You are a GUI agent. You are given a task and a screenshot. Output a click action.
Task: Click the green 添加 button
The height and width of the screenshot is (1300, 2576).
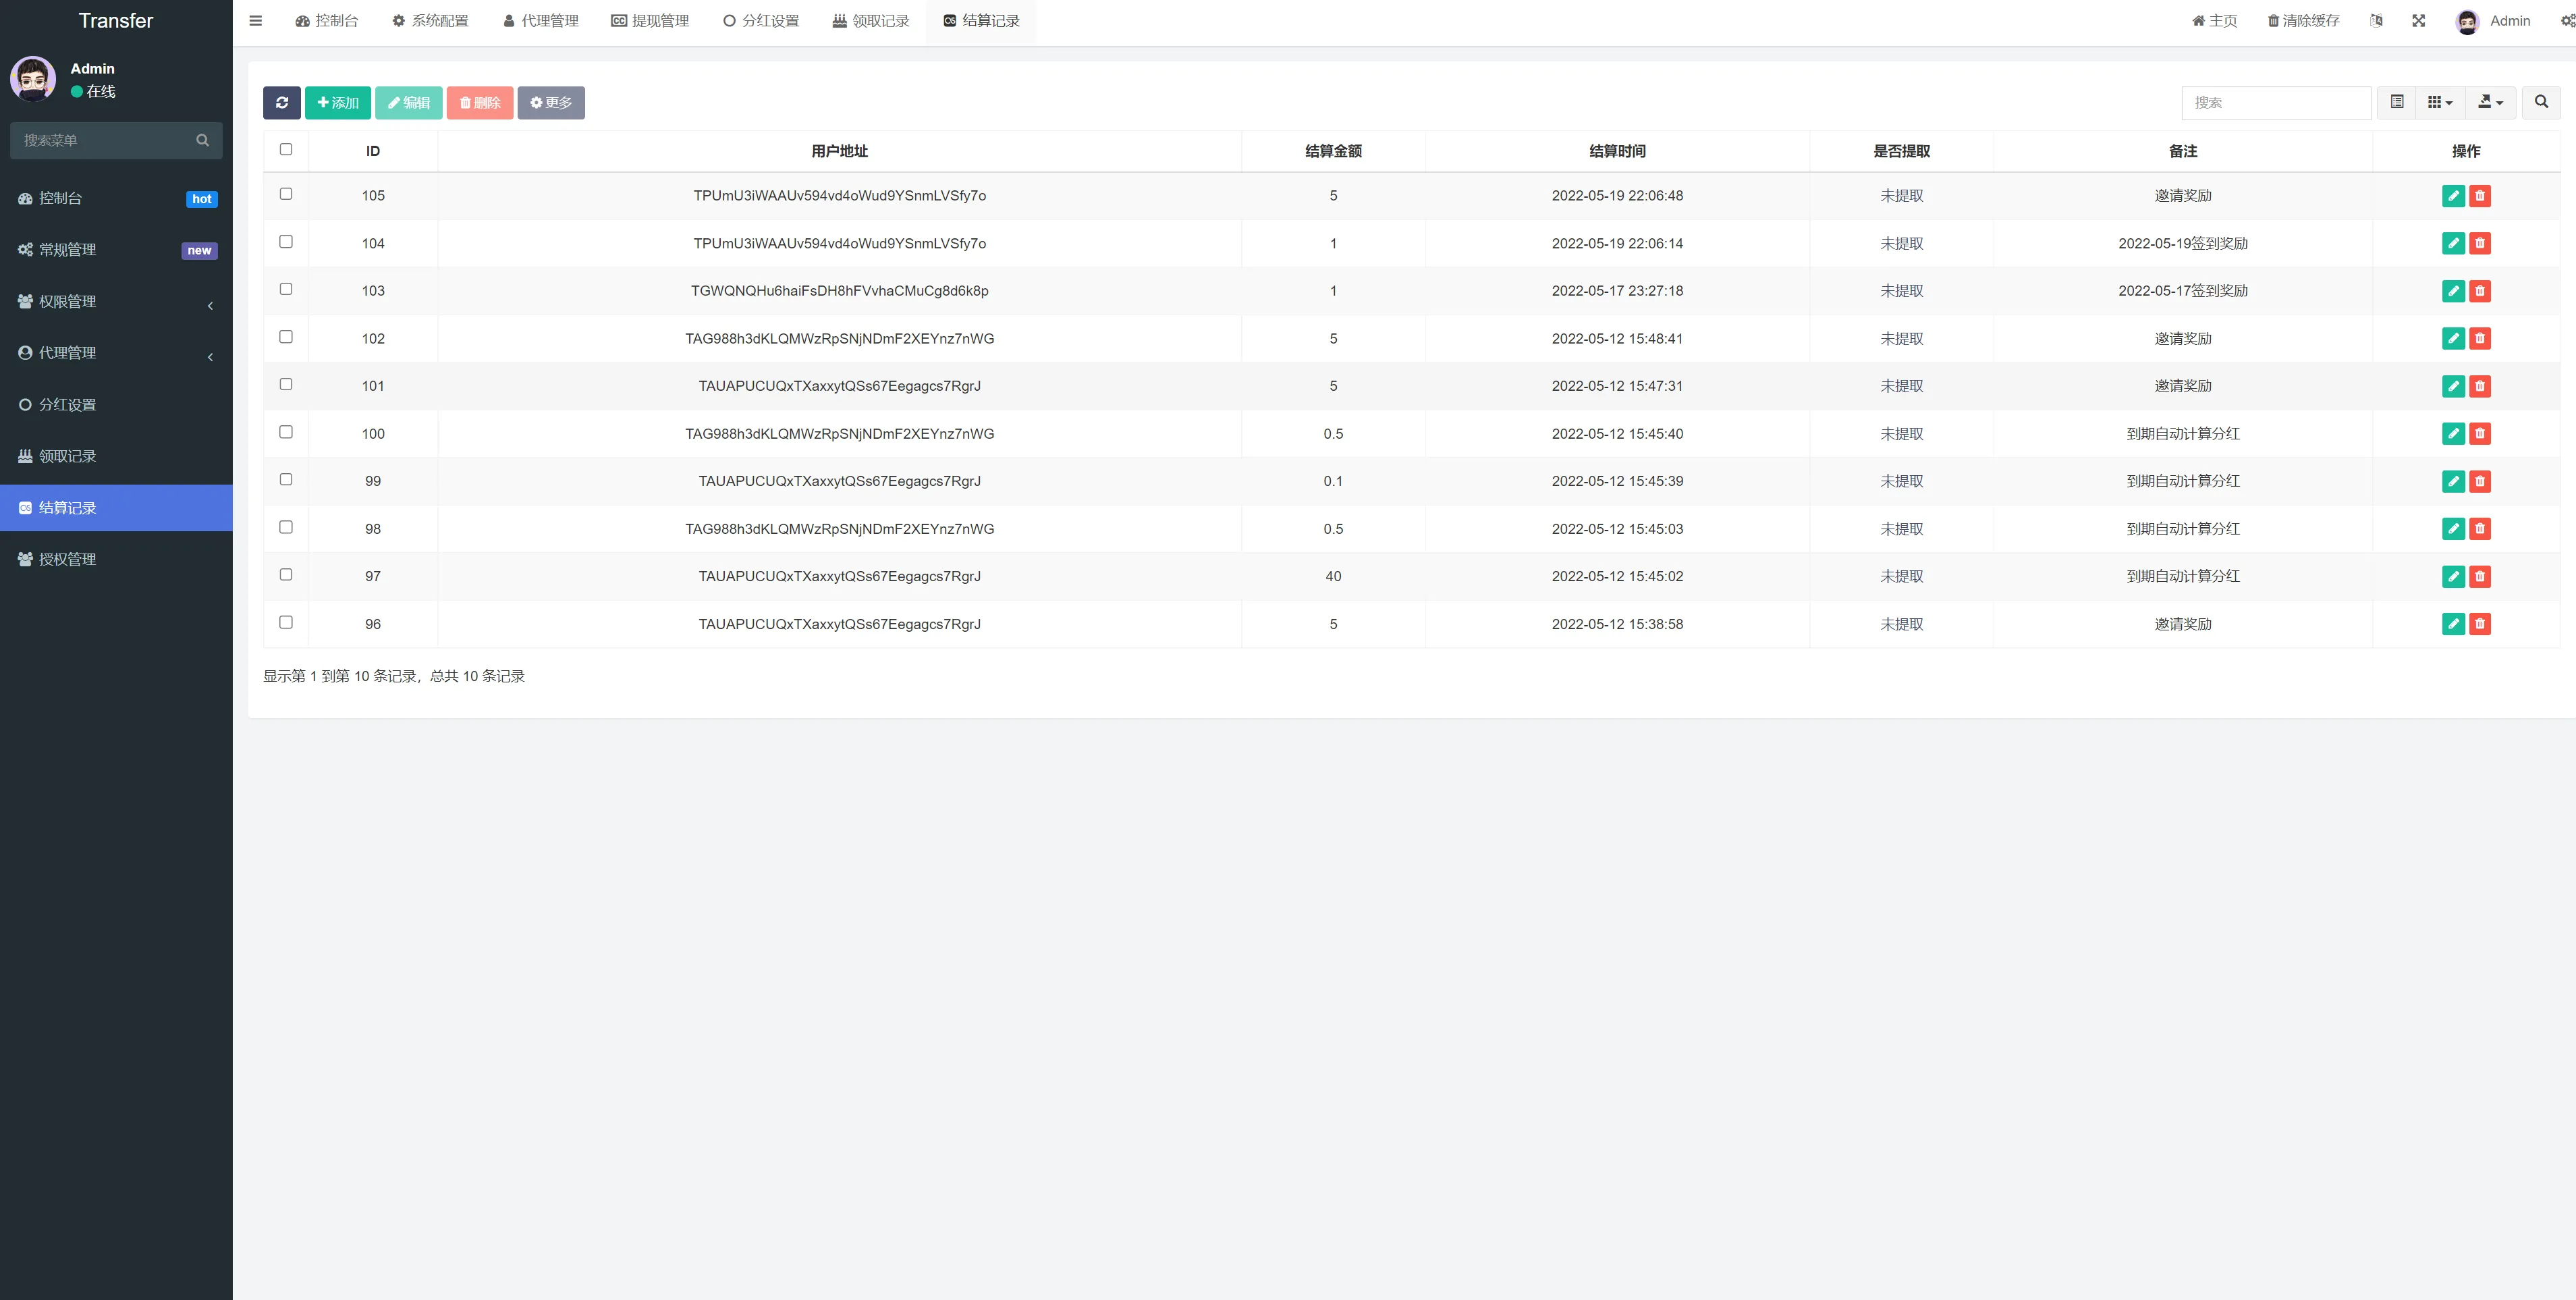tap(338, 102)
